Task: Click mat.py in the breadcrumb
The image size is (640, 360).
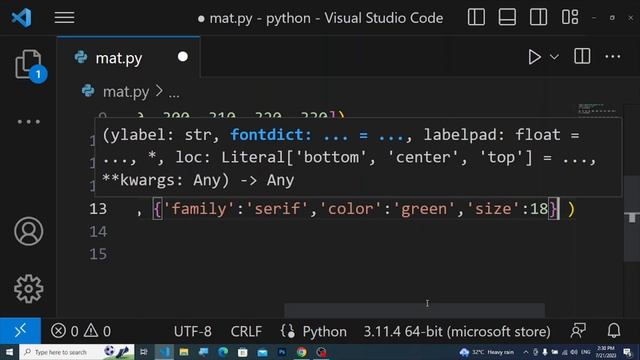Action: click(x=126, y=91)
